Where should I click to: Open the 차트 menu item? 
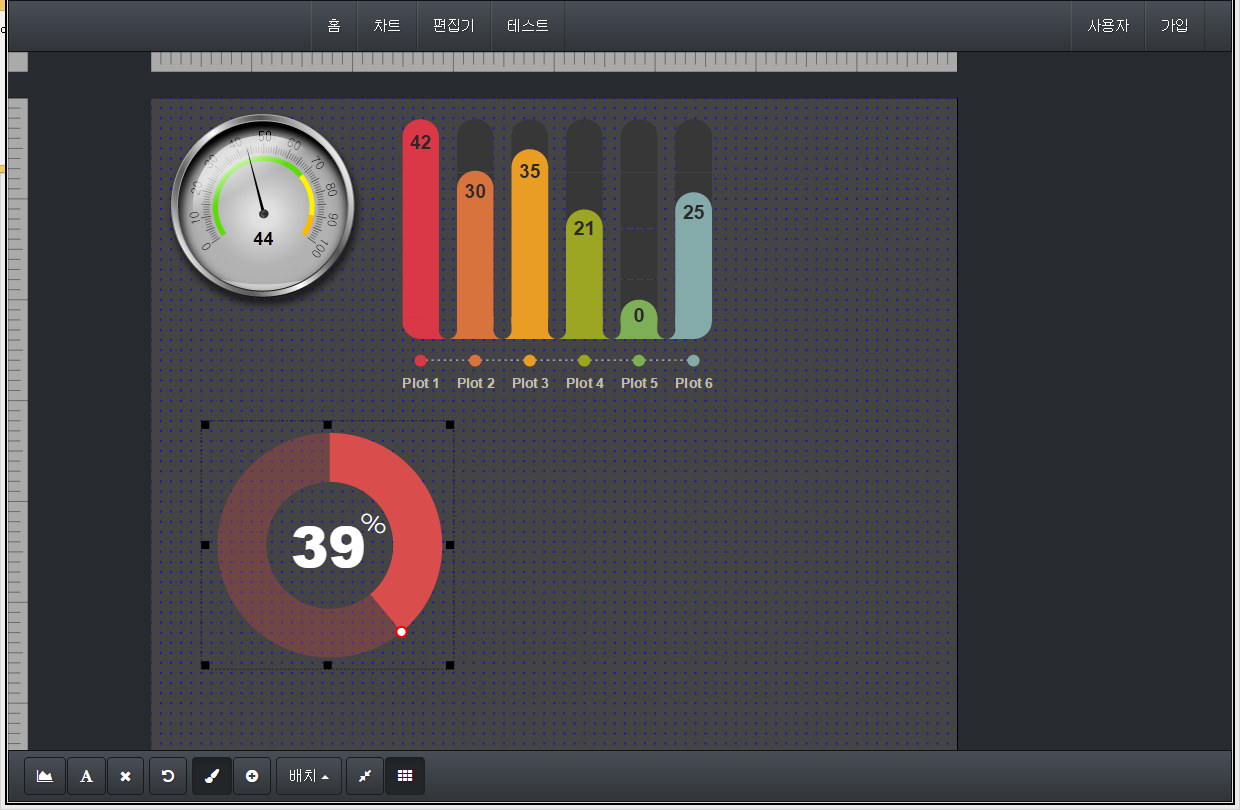coord(387,26)
